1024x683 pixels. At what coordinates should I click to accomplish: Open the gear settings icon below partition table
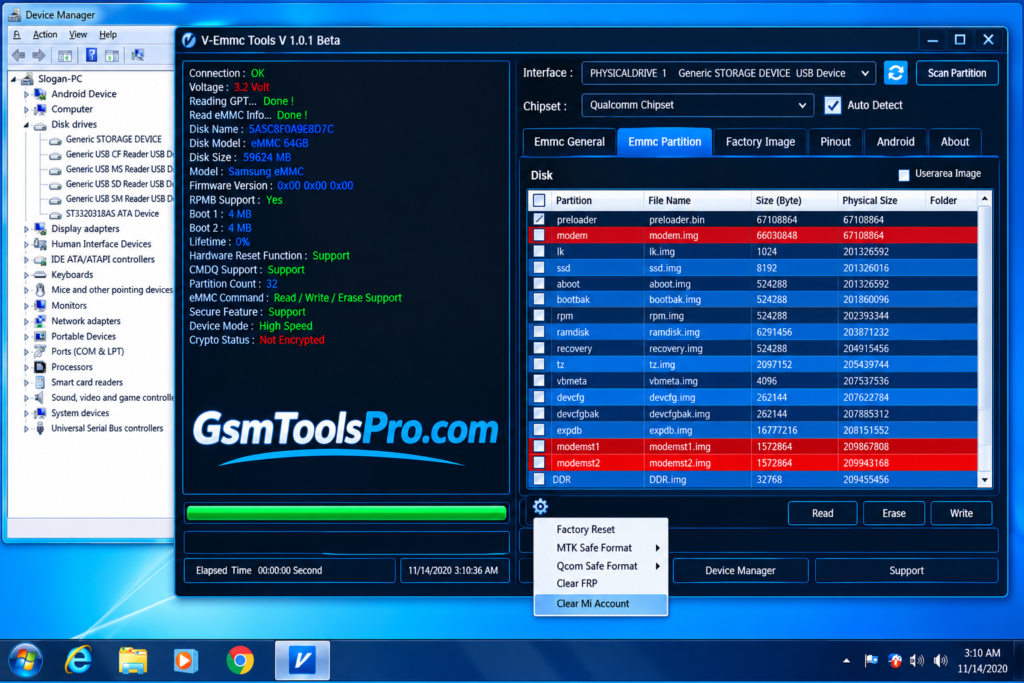(x=540, y=506)
